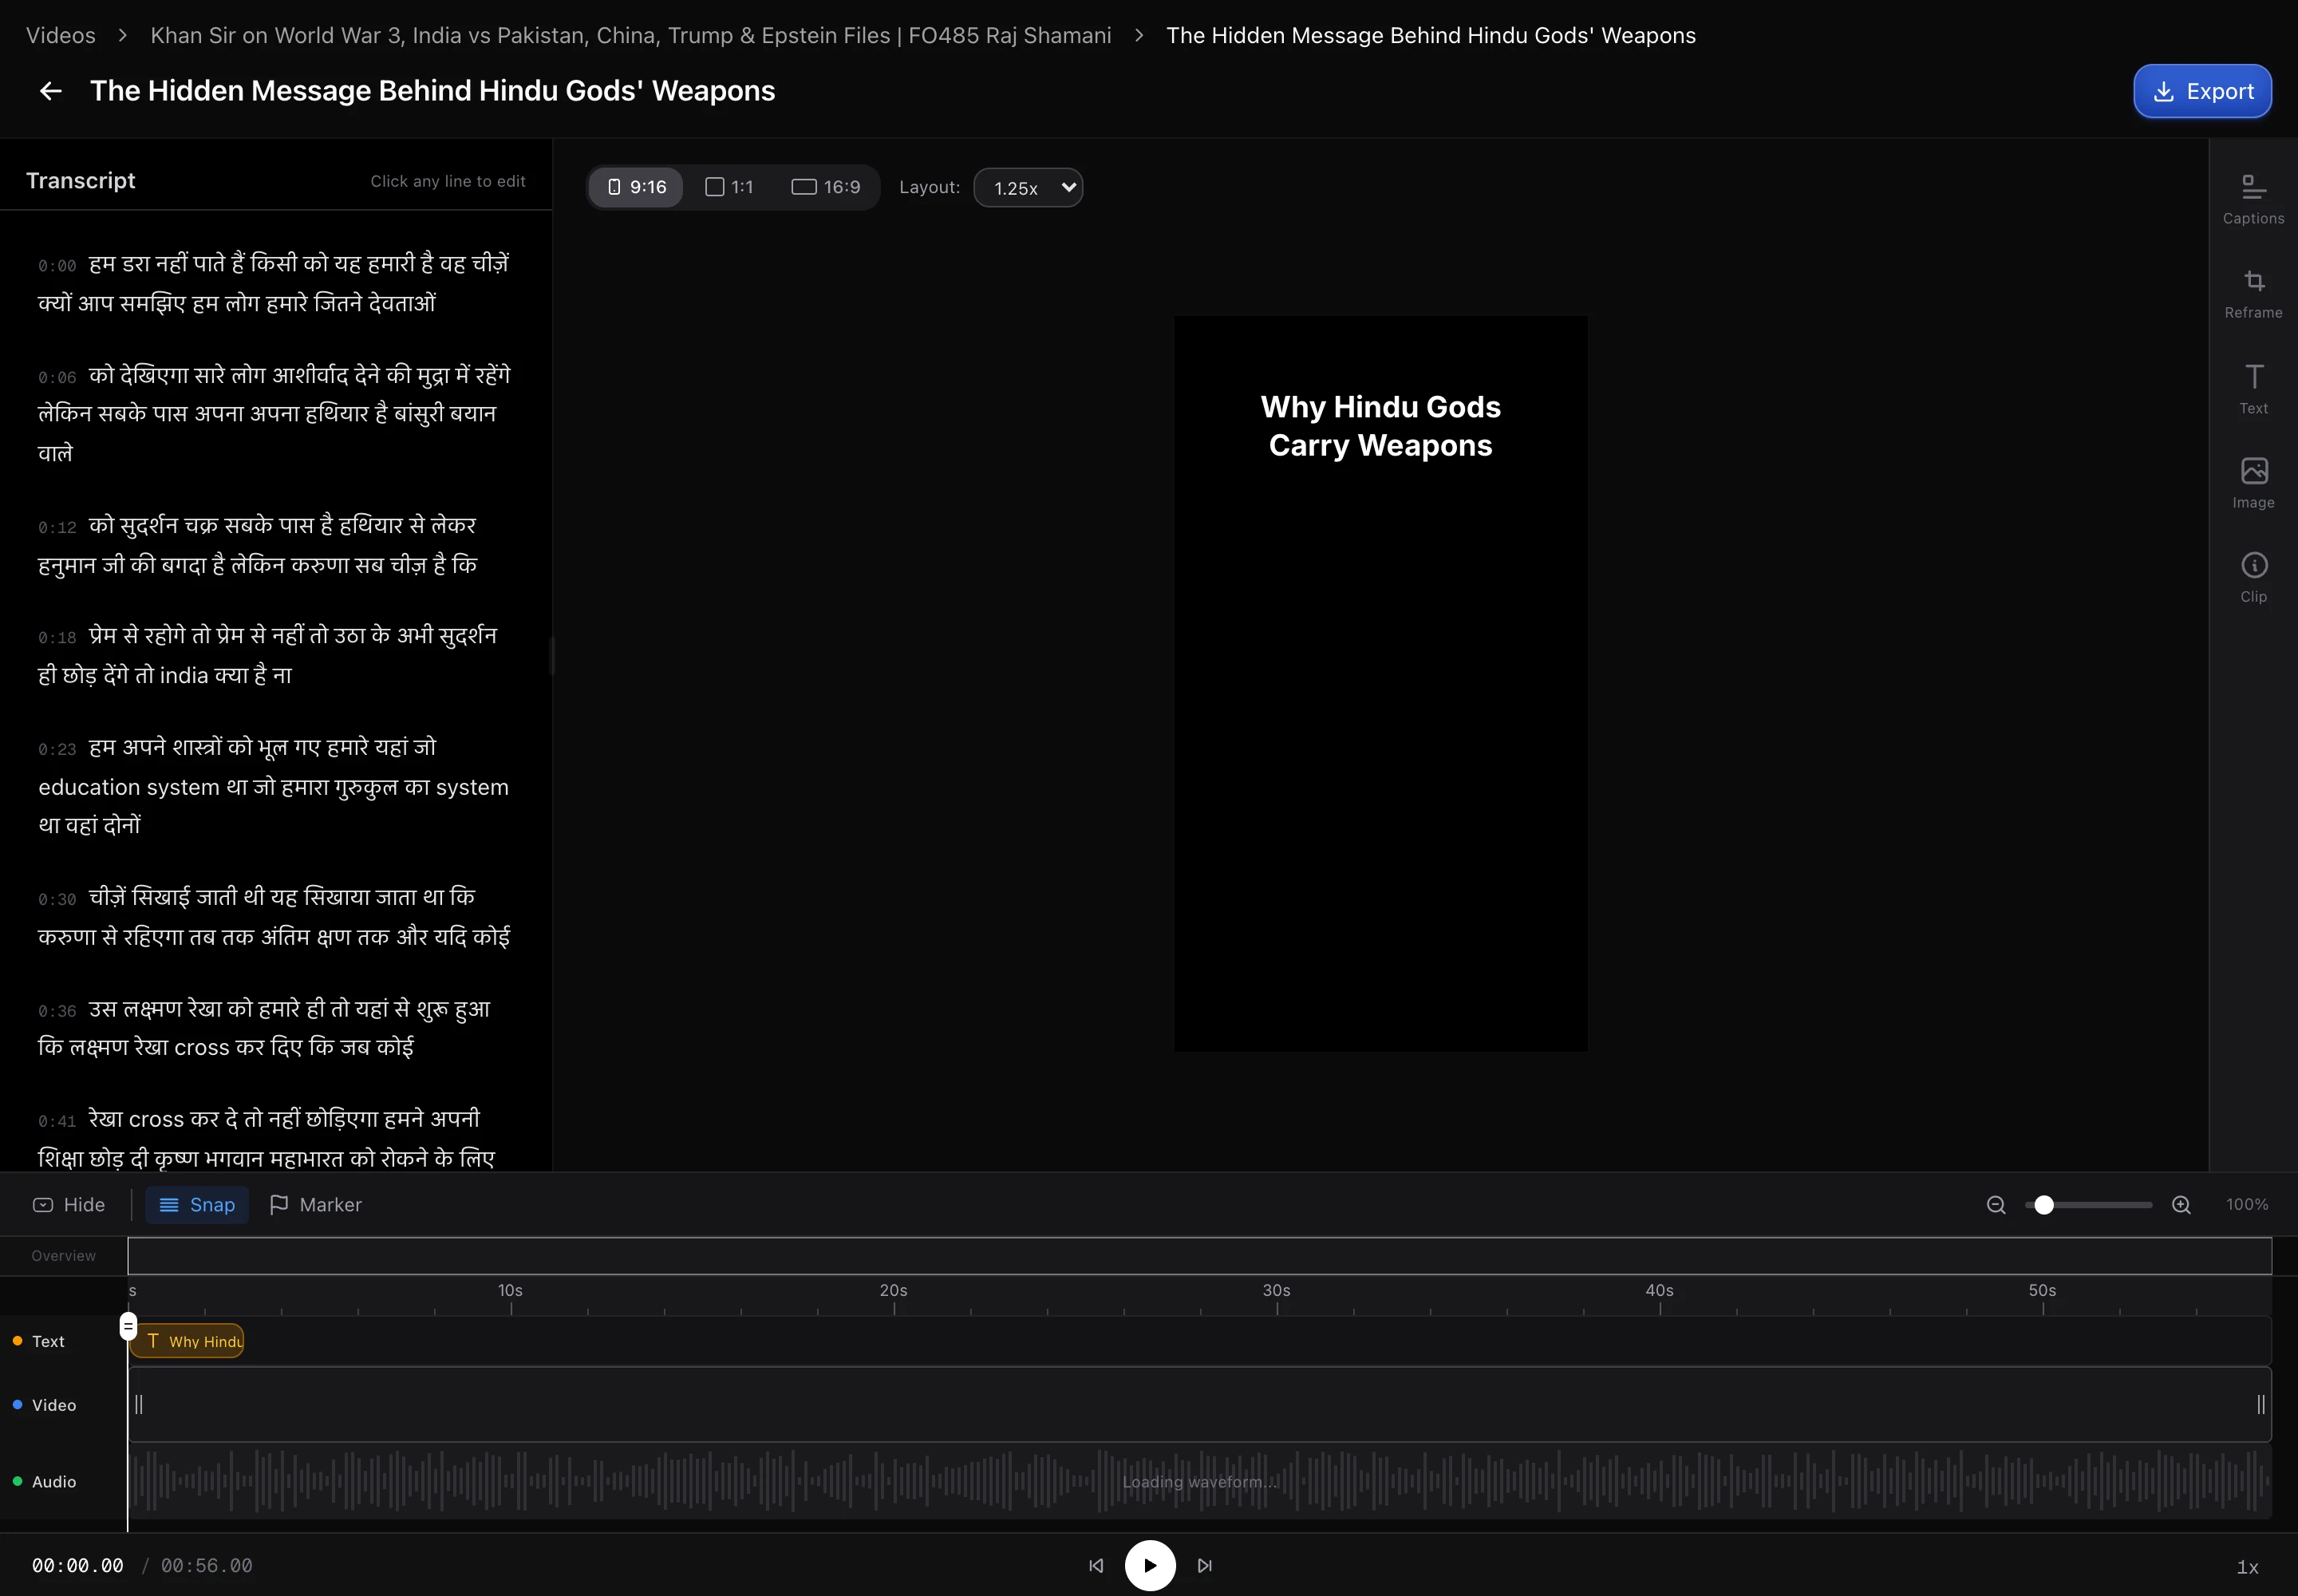Open the Image panel
The width and height of the screenshot is (2298, 1596).
tap(2253, 483)
